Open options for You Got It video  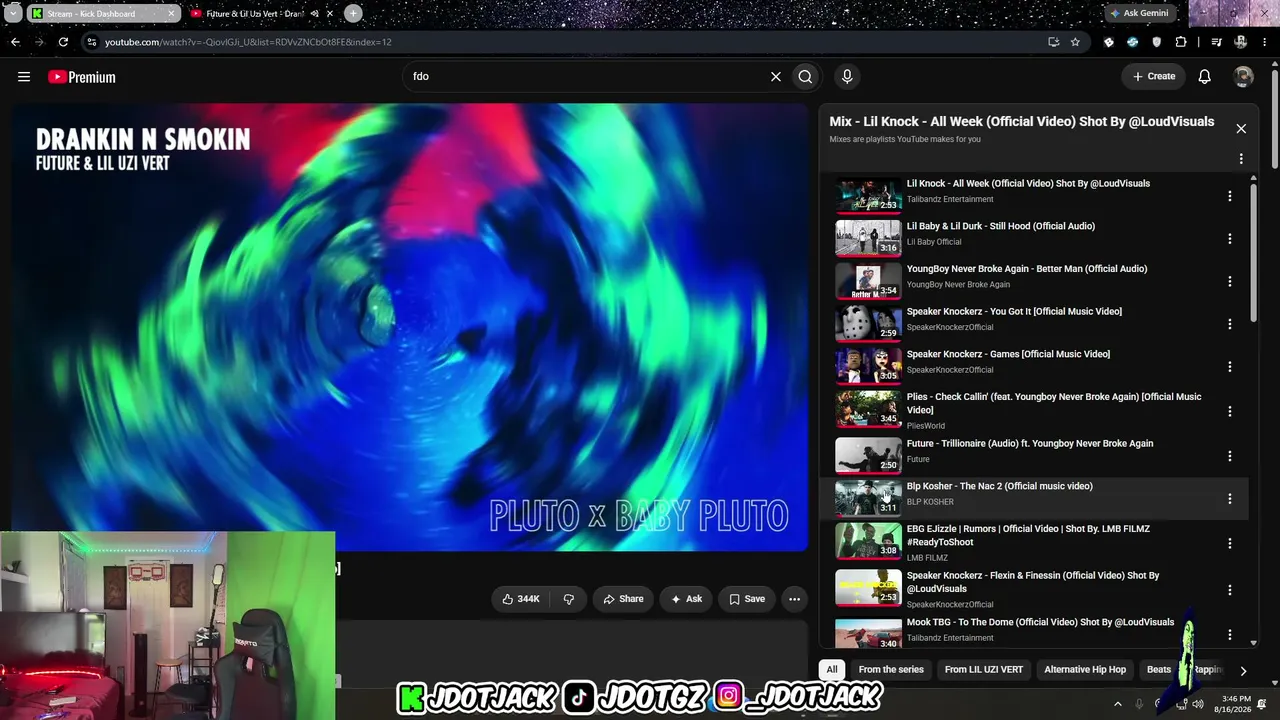click(1230, 324)
